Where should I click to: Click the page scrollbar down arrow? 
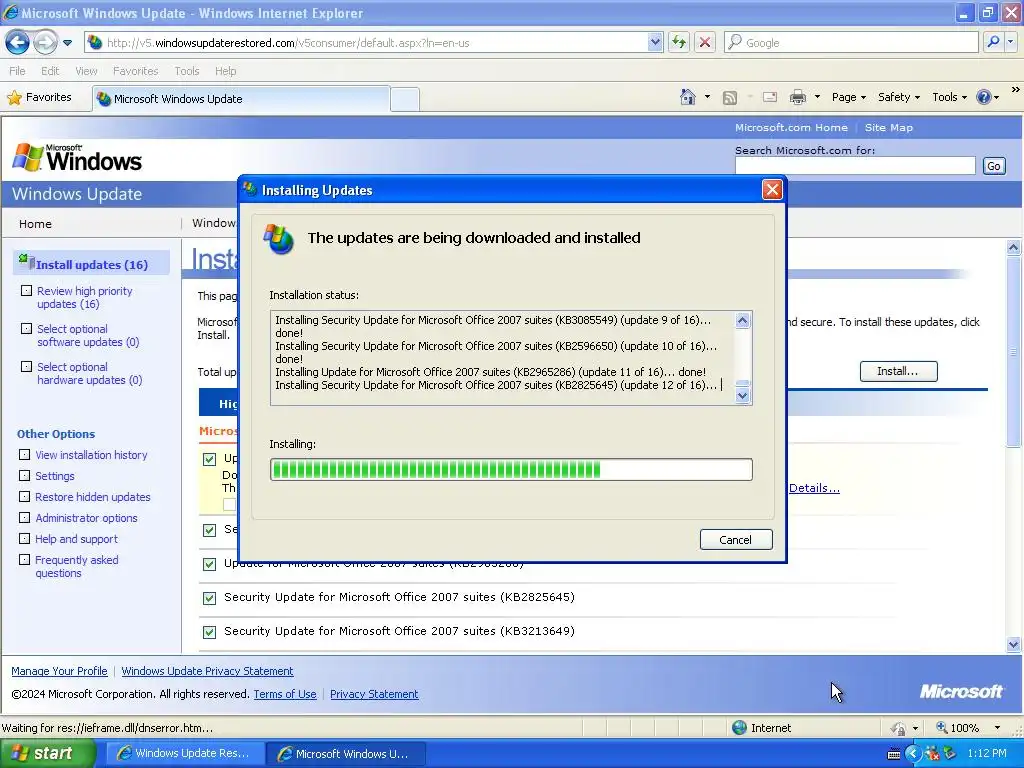(x=1013, y=644)
